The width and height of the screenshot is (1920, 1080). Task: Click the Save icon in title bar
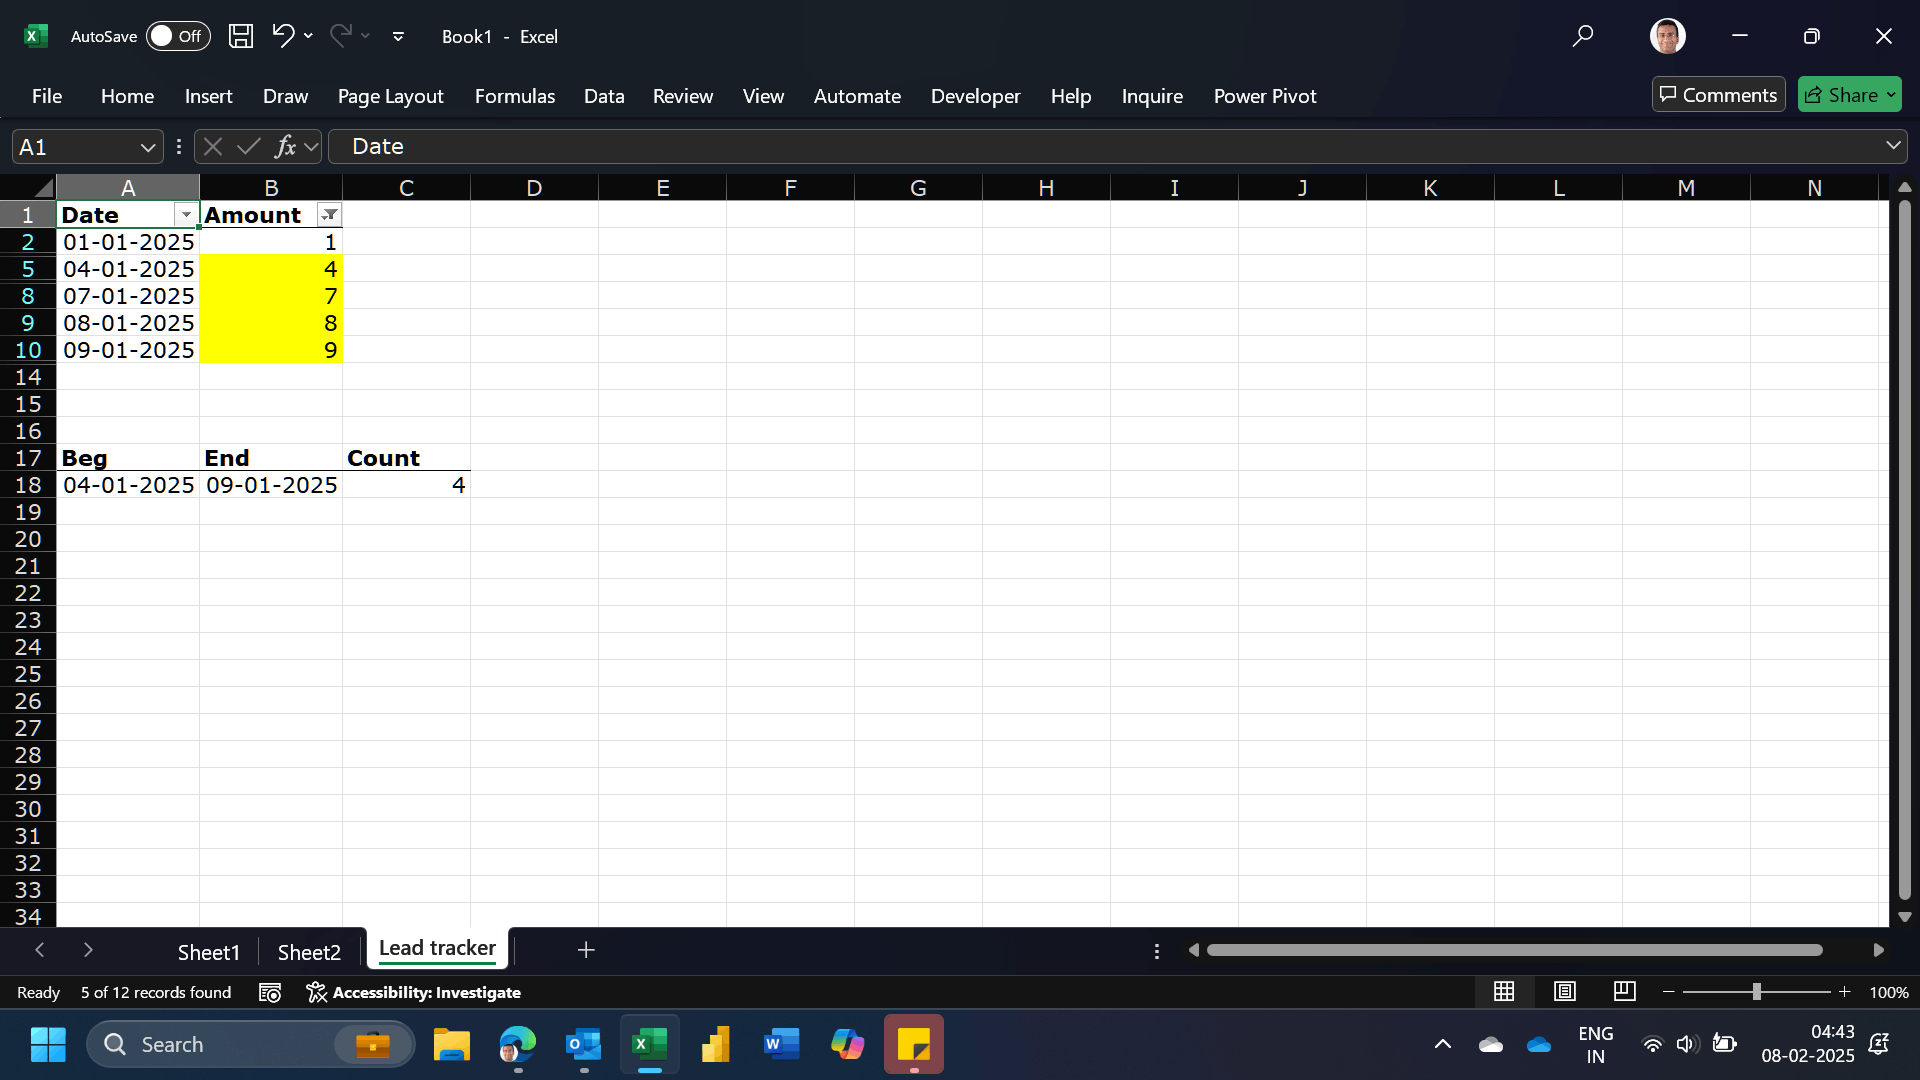click(240, 36)
